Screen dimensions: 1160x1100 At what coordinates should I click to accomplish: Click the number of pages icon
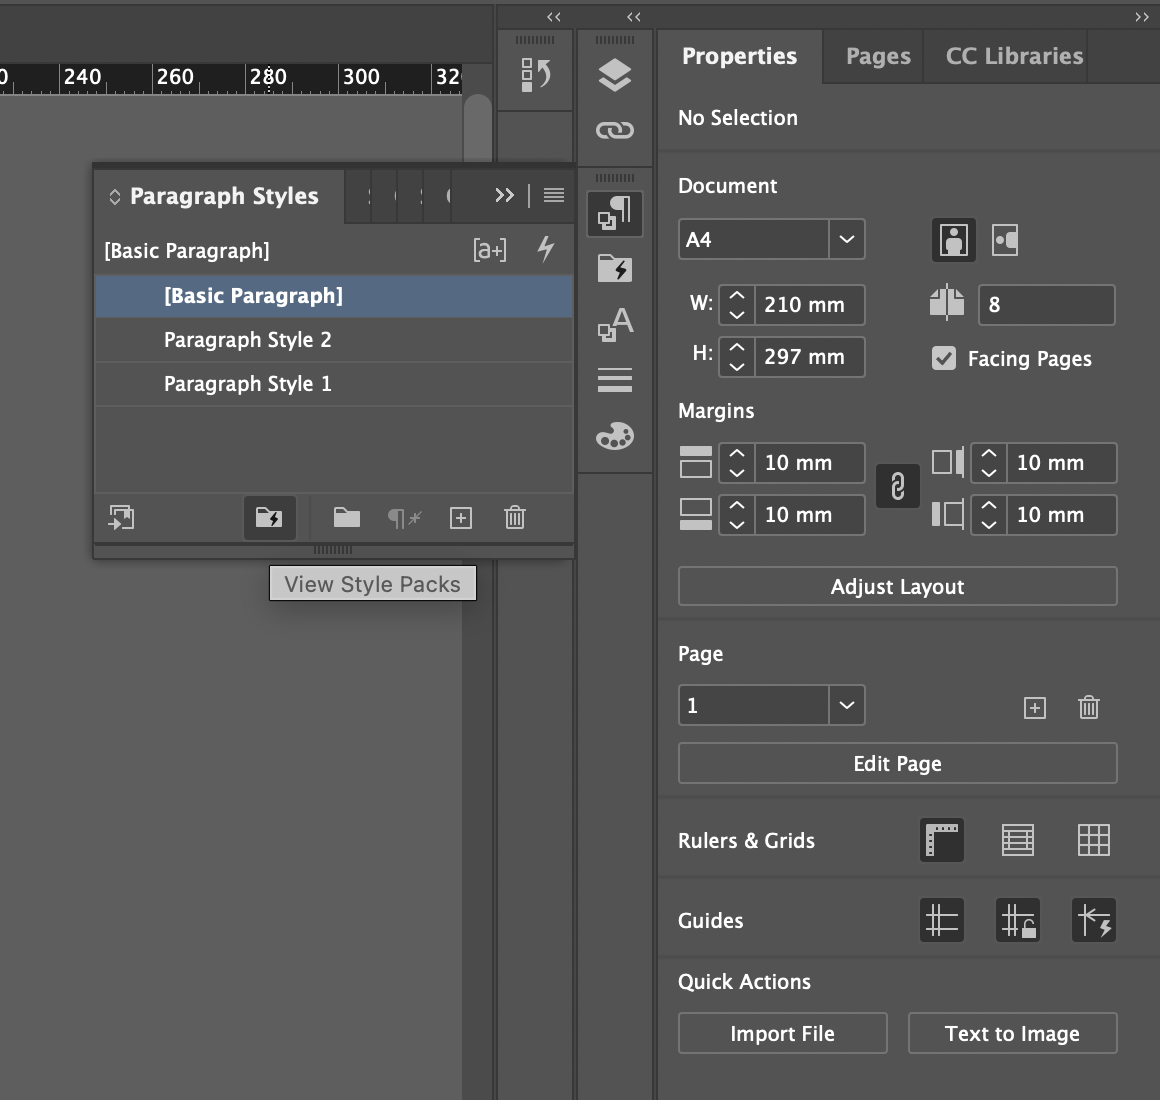coord(947,303)
